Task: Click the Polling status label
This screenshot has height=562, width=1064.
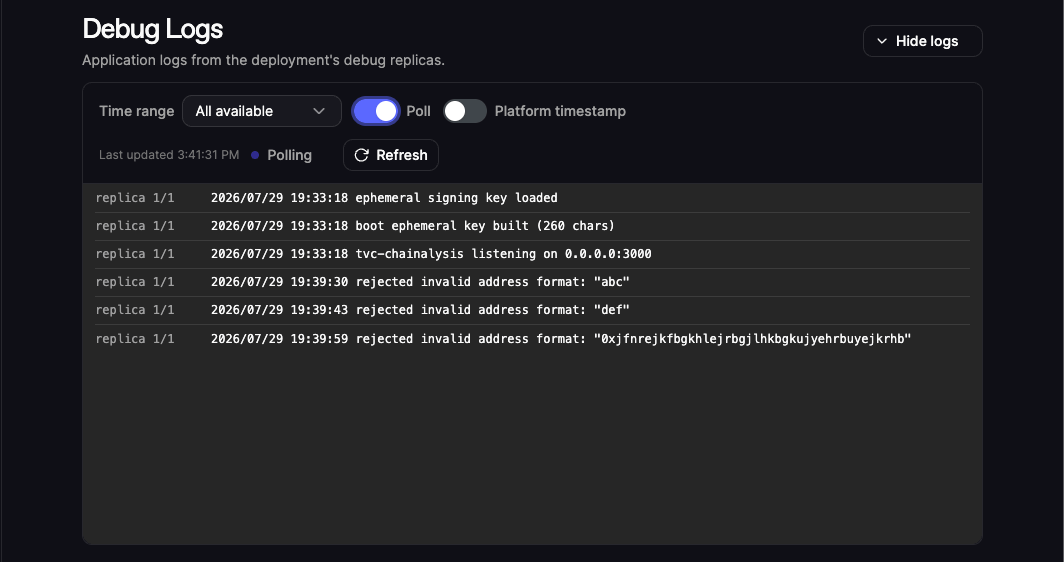Action: 290,155
